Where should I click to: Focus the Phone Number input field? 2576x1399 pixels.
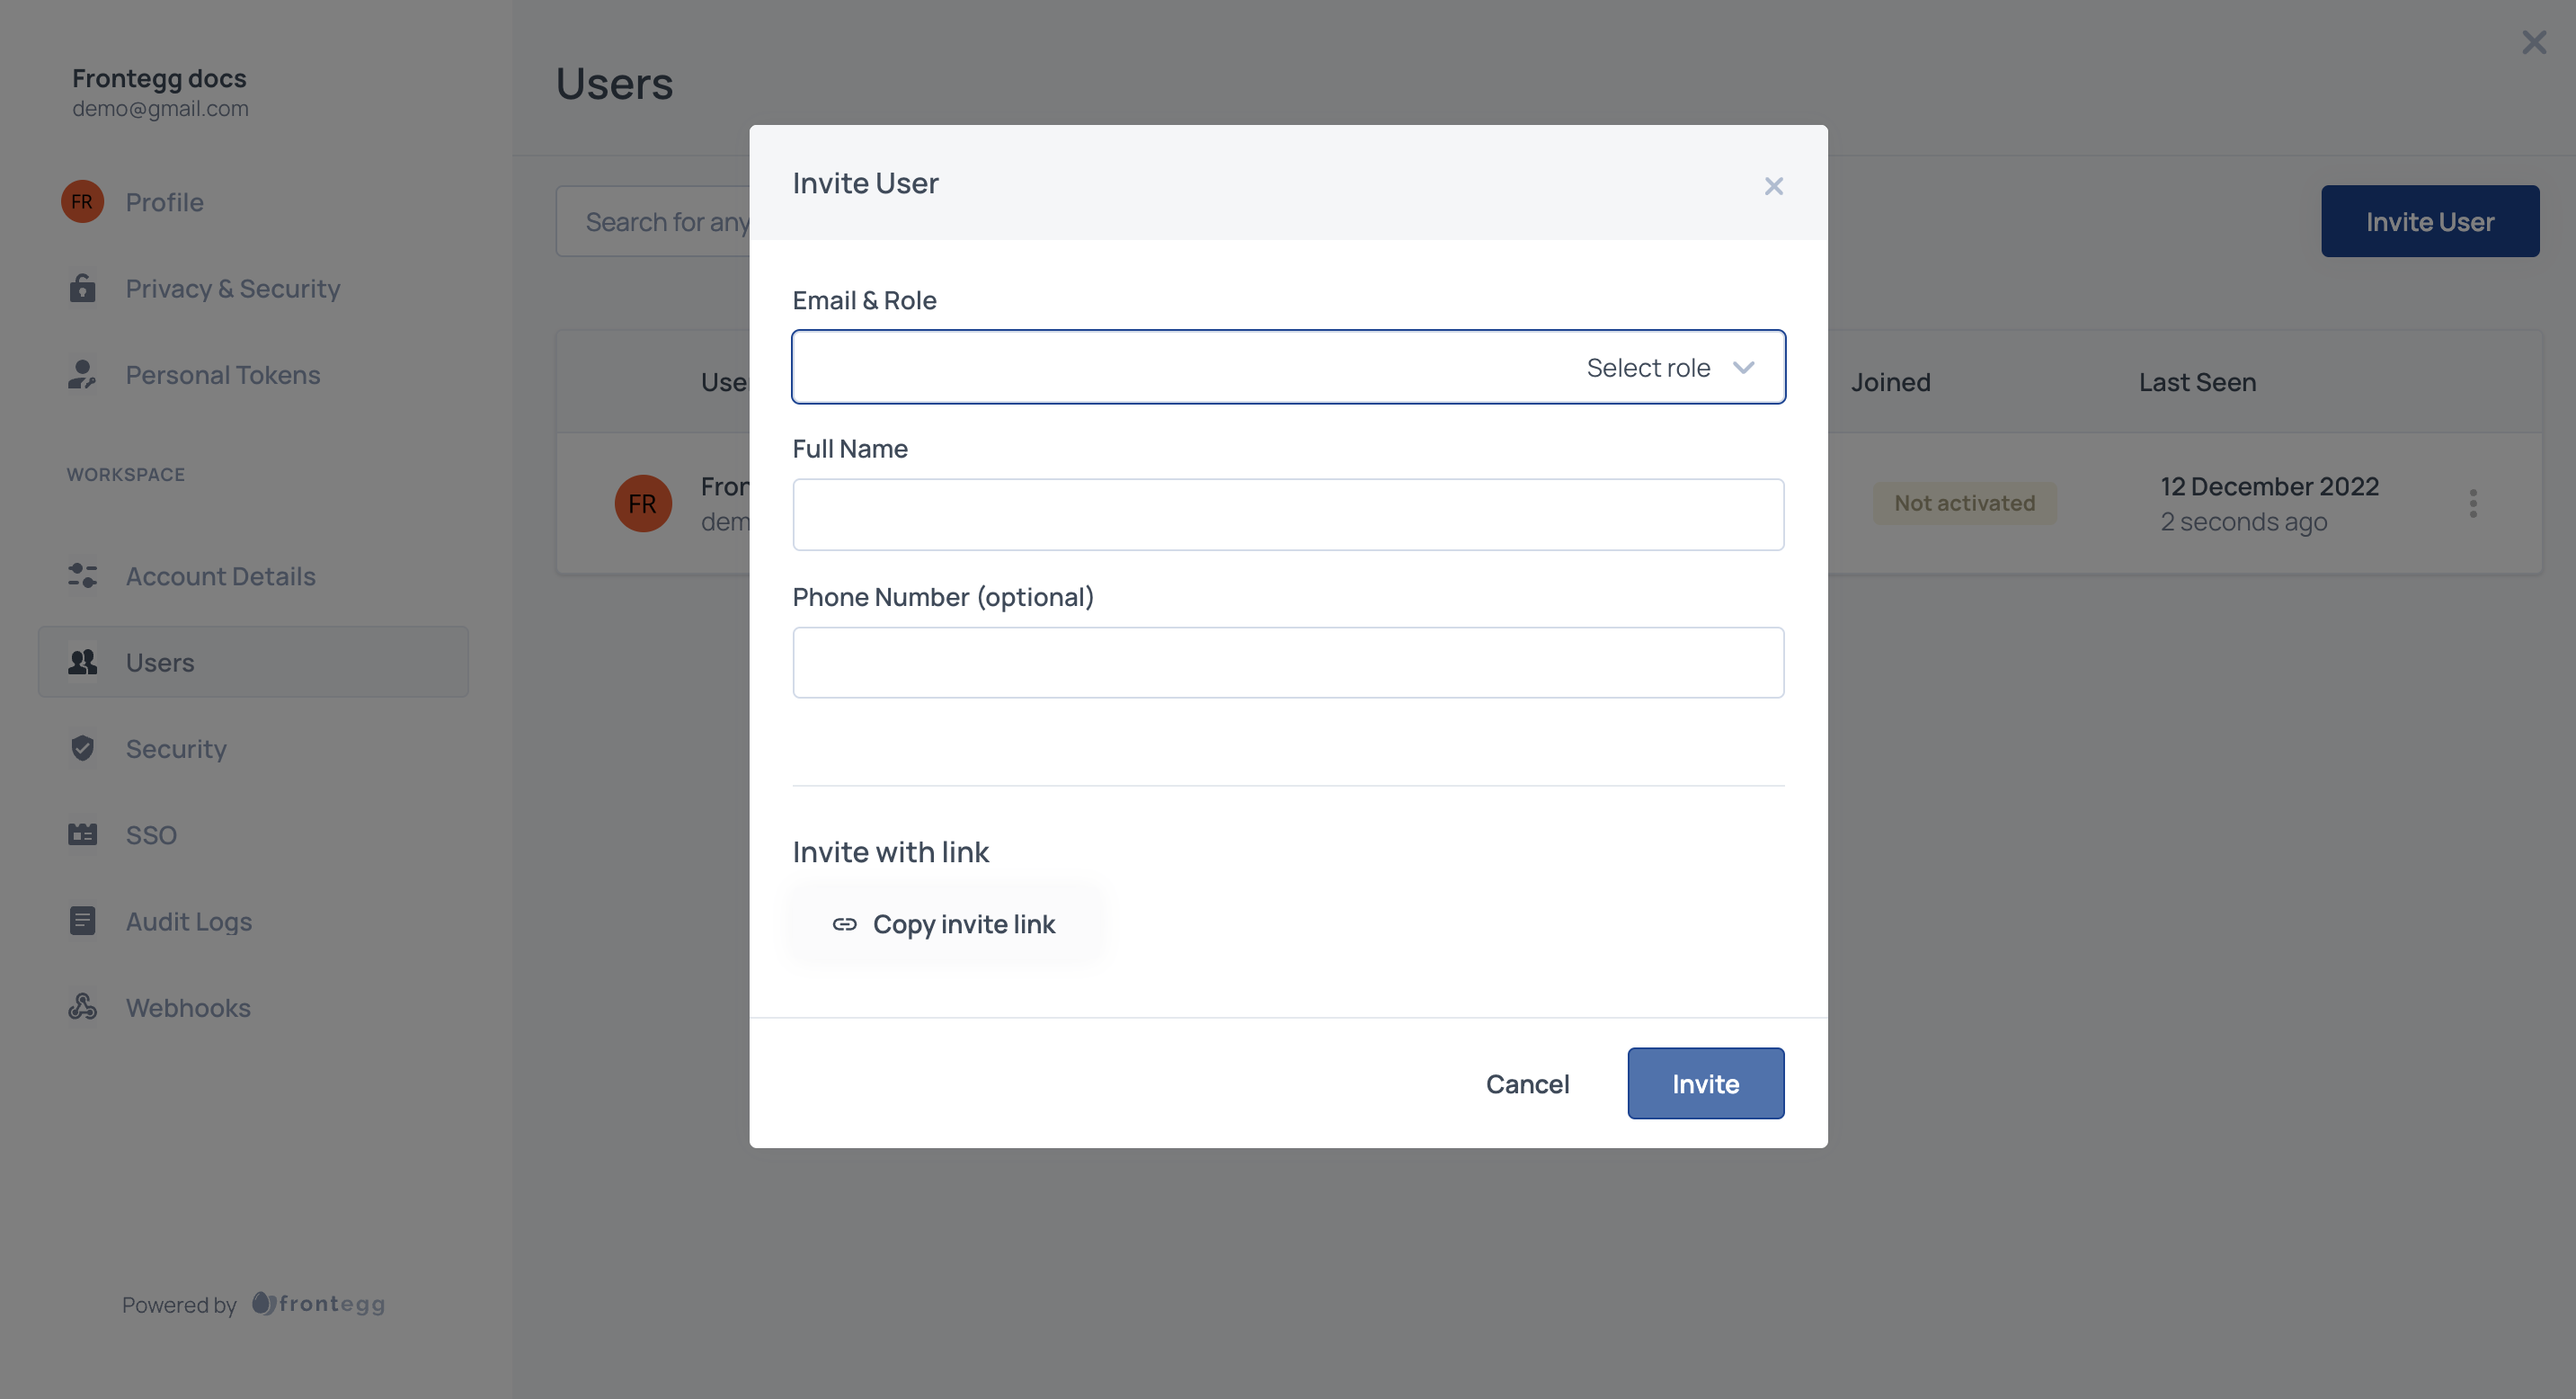[1288, 663]
